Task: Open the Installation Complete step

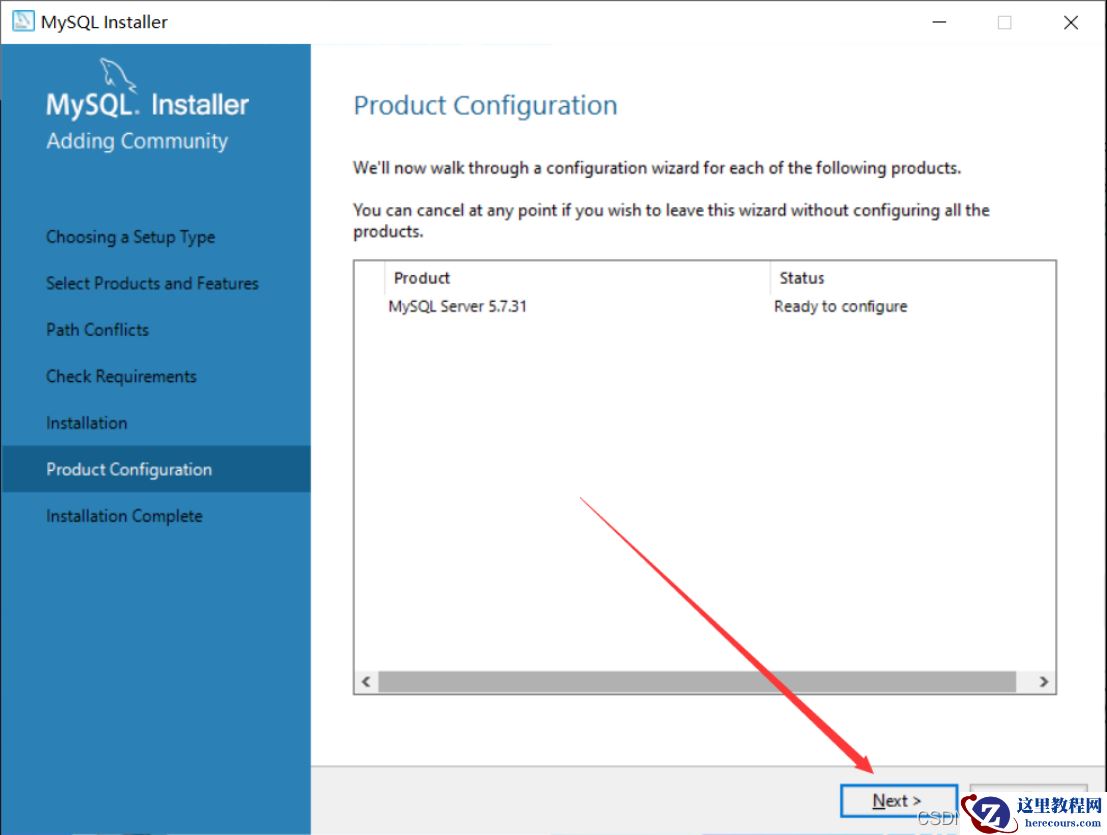Action: (124, 516)
